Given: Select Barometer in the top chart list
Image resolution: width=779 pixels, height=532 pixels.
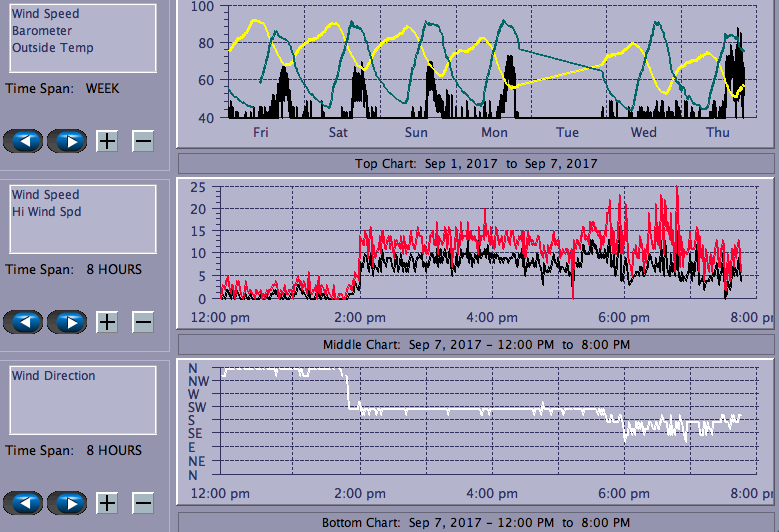Looking at the screenshot, I should click(40, 31).
